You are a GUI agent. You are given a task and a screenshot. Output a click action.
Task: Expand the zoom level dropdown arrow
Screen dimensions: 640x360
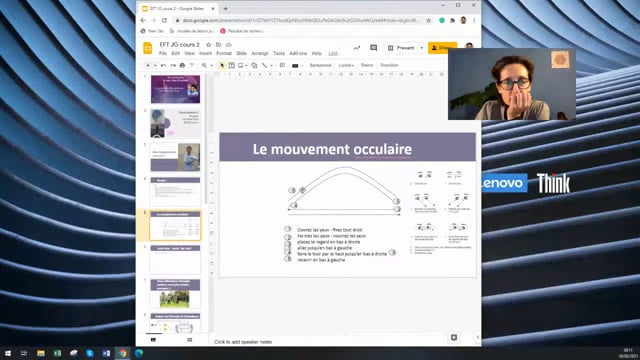pyautogui.click(x=211, y=65)
